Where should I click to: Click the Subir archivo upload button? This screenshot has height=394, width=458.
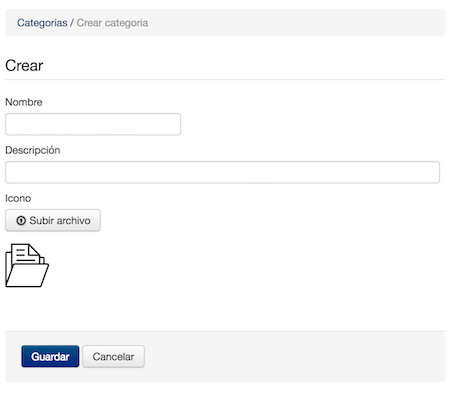53,220
